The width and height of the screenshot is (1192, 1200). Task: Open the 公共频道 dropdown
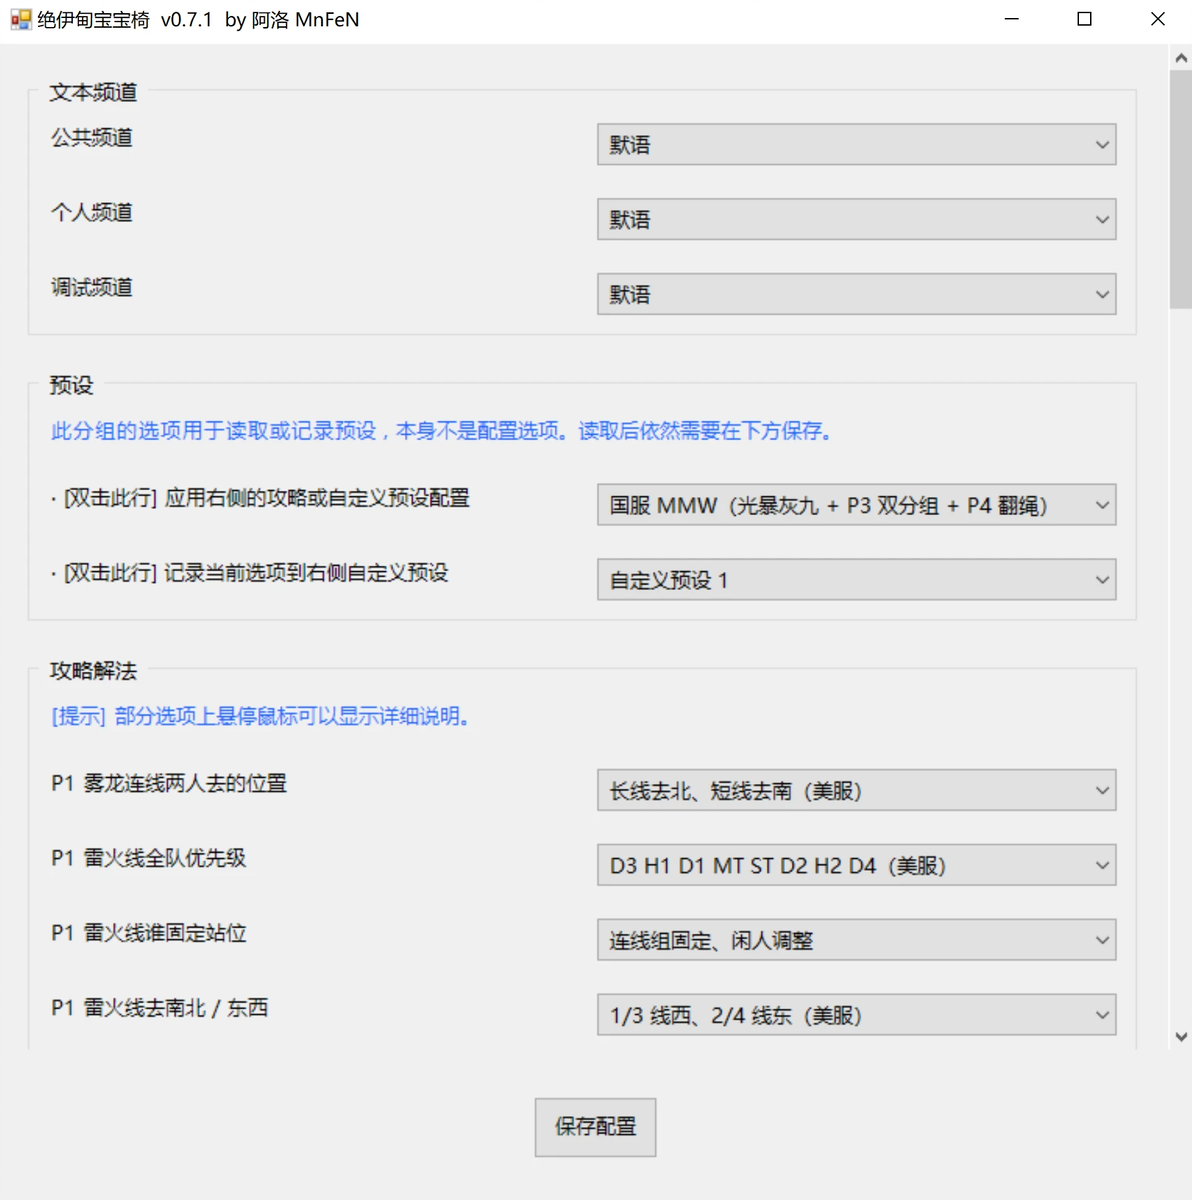pos(856,145)
